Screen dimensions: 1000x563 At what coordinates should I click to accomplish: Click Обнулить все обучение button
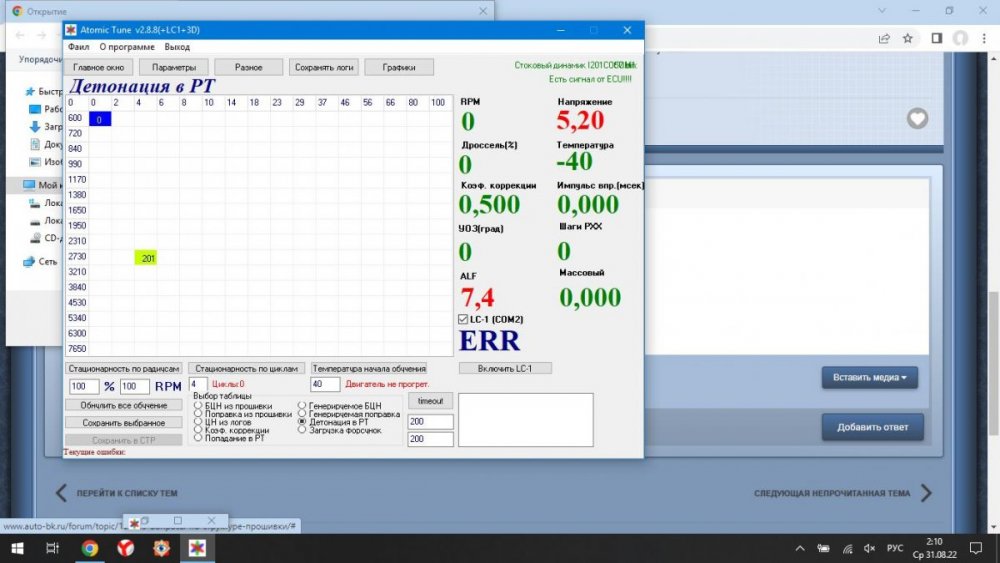[x=124, y=405]
